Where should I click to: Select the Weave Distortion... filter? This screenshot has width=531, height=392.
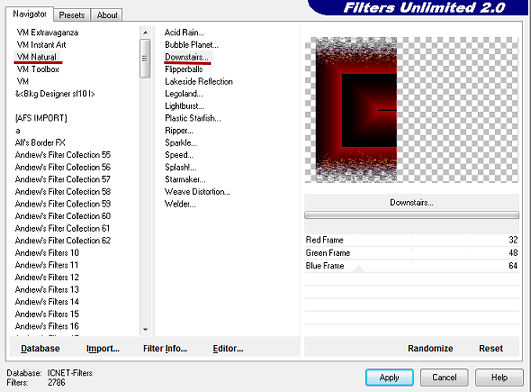click(197, 192)
